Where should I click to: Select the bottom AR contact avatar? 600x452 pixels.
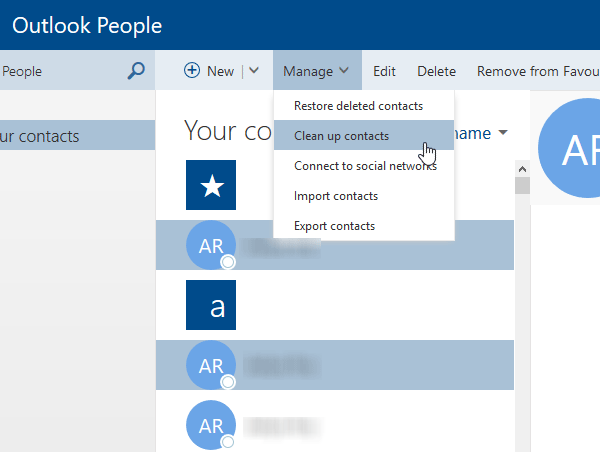(x=211, y=425)
